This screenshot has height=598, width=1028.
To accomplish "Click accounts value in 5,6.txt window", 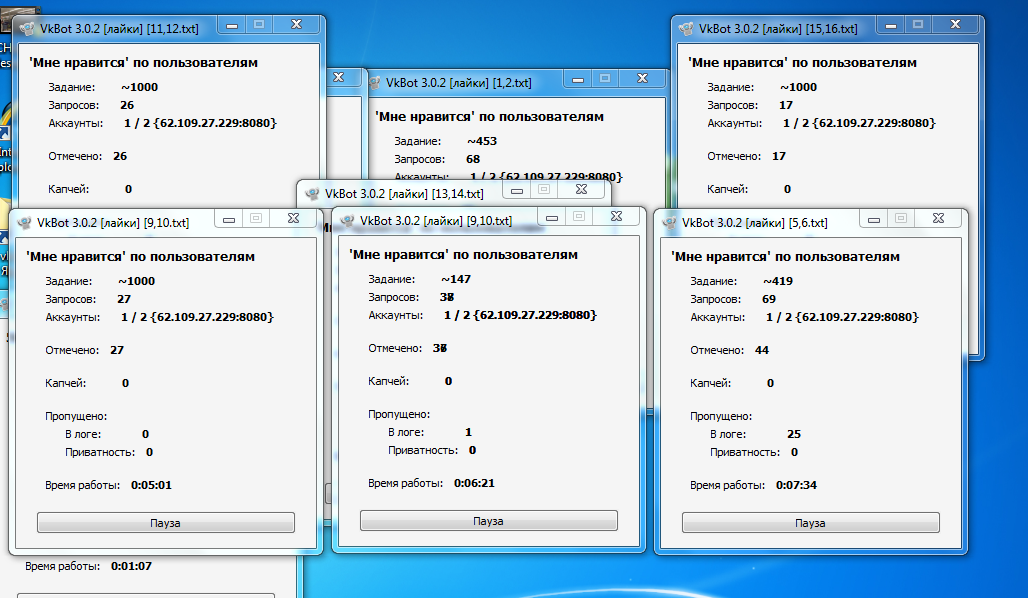I will click(842, 317).
